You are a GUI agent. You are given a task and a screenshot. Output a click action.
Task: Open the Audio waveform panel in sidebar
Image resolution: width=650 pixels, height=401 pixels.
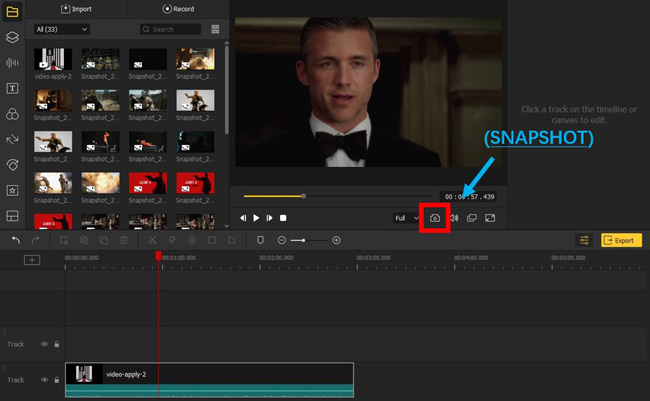[12, 63]
